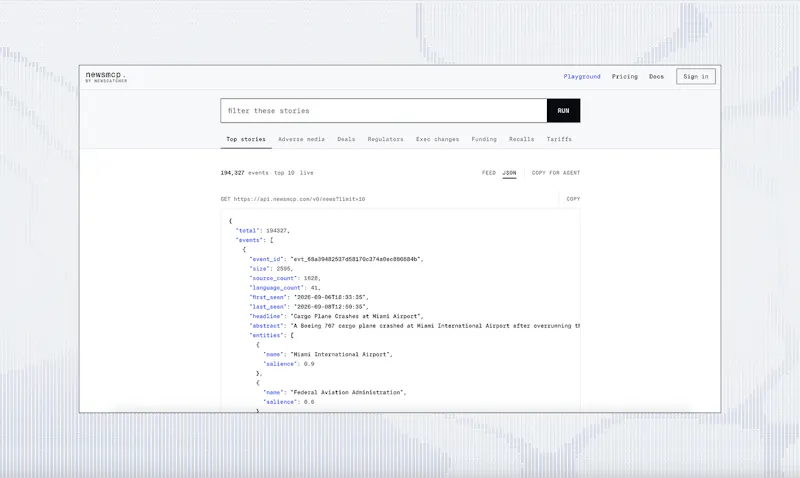
Task: Select the Funding tab
Action: click(x=484, y=139)
